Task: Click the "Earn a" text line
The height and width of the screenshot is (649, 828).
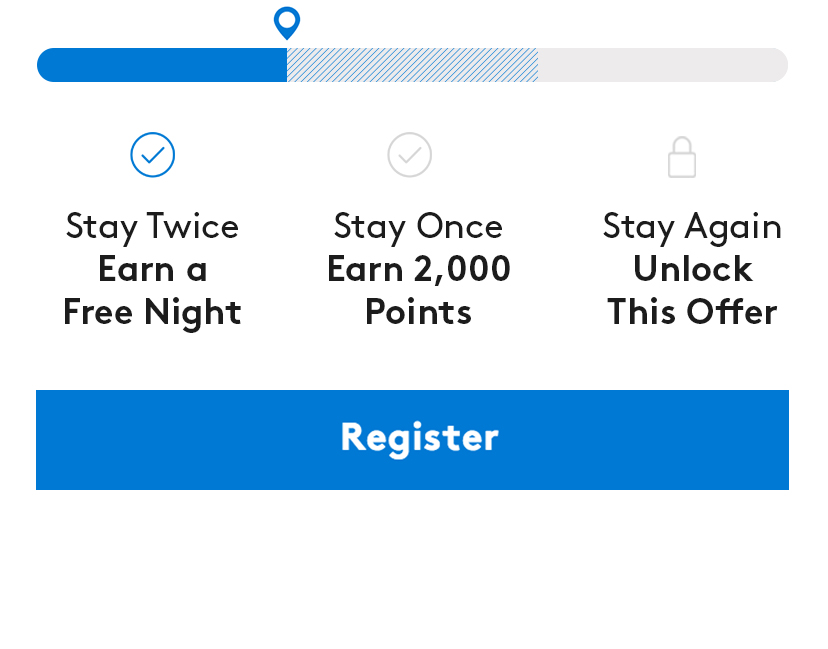Action: click(x=152, y=270)
